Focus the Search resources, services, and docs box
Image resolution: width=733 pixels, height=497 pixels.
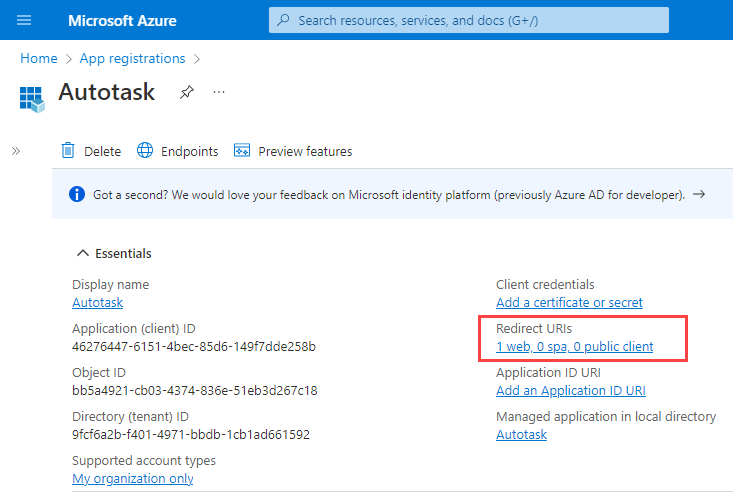click(468, 20)
